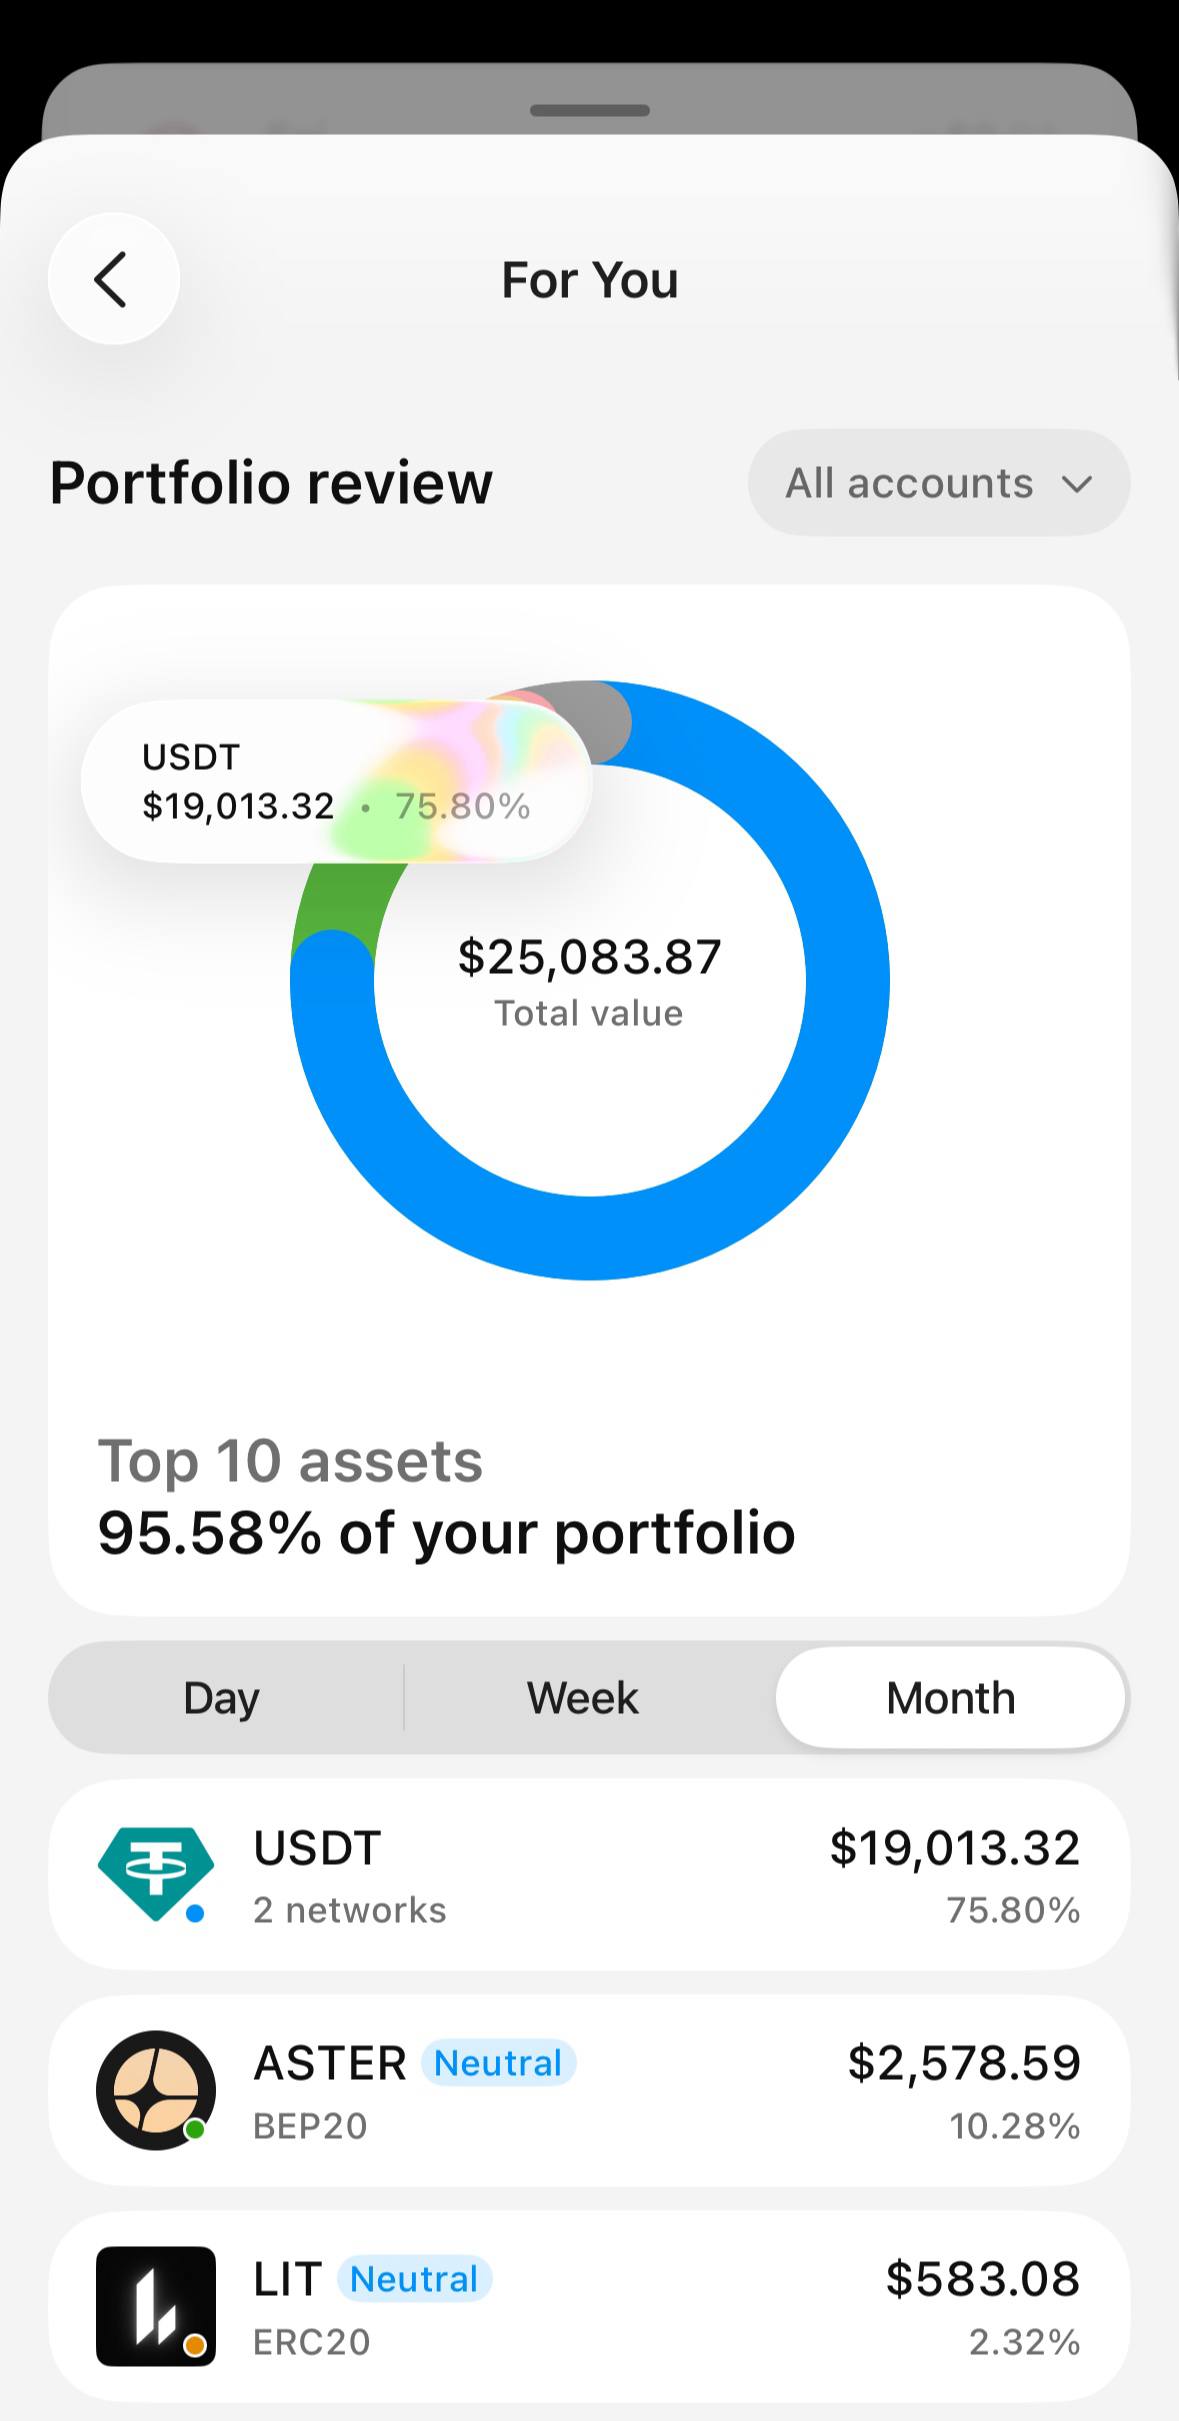This screenshot has width=1179, height=2421.
Task: Select the Month period option
Action: (951, 1698)
